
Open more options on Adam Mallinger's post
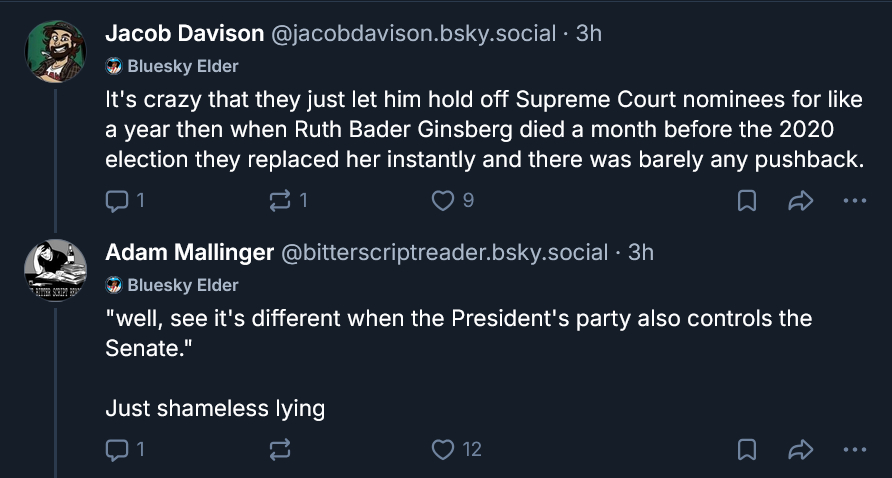click(x=854, y=450)
